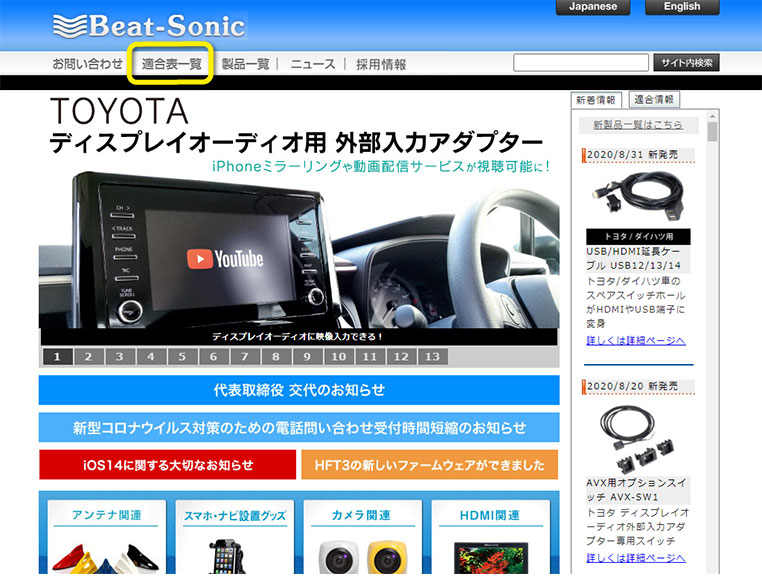
Task: Open カメラ関連 category card
Action: pyautogui.click(x=363, y=537)
